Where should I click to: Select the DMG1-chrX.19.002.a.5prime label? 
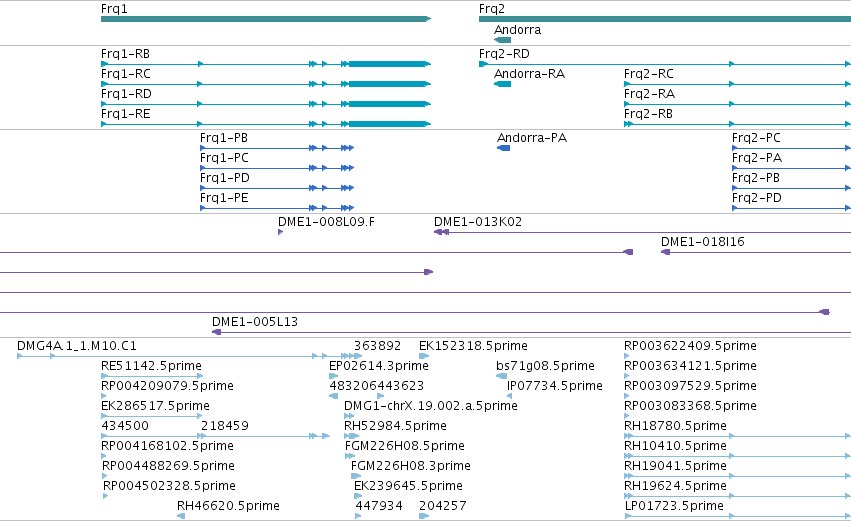tap(431, 406)
